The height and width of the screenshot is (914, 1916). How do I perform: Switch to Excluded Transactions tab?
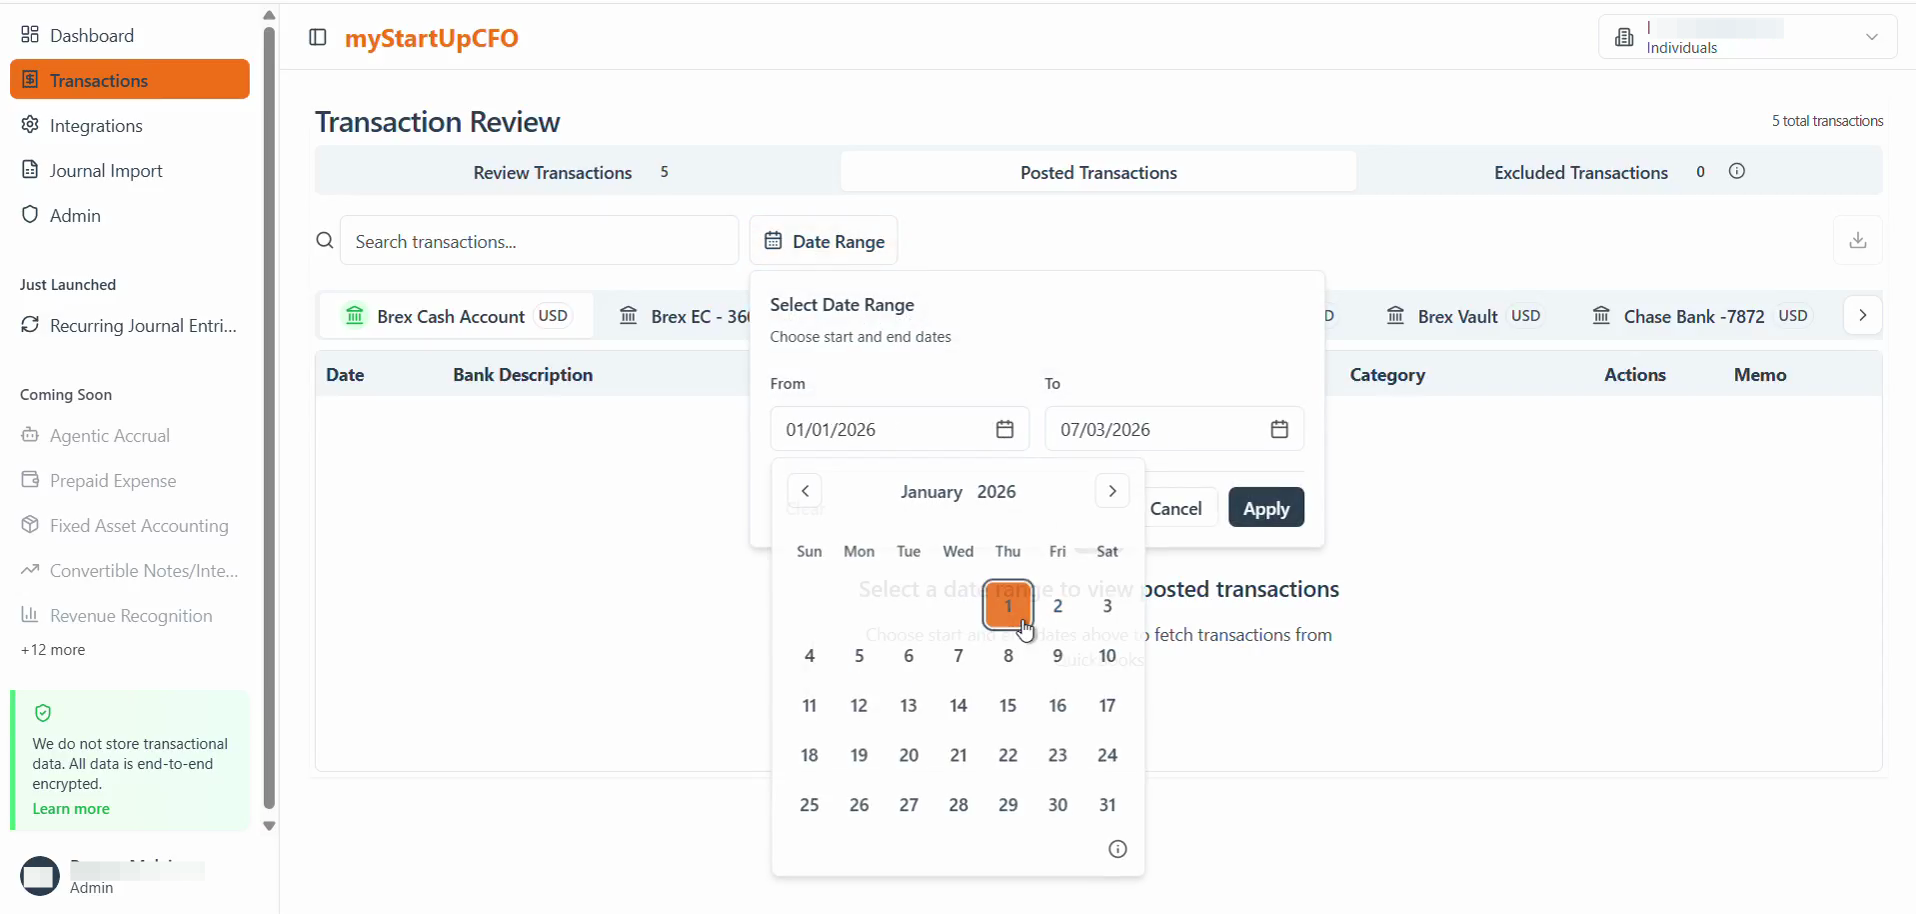(1581, 172)
